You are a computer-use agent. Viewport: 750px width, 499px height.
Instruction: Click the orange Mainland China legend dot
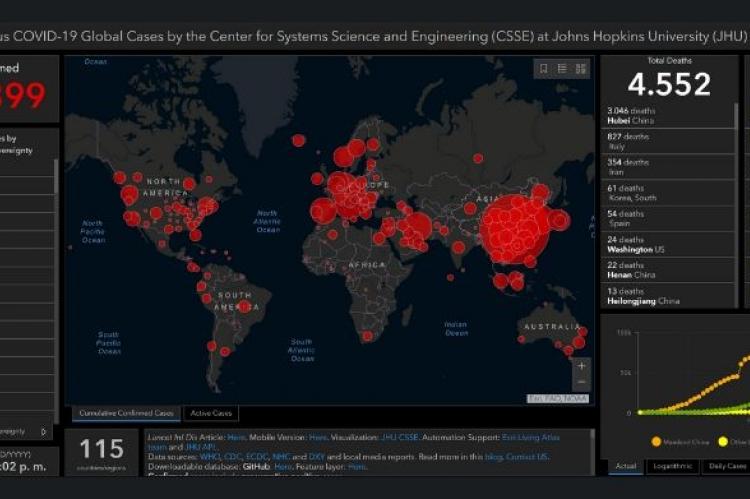(656, 442)
